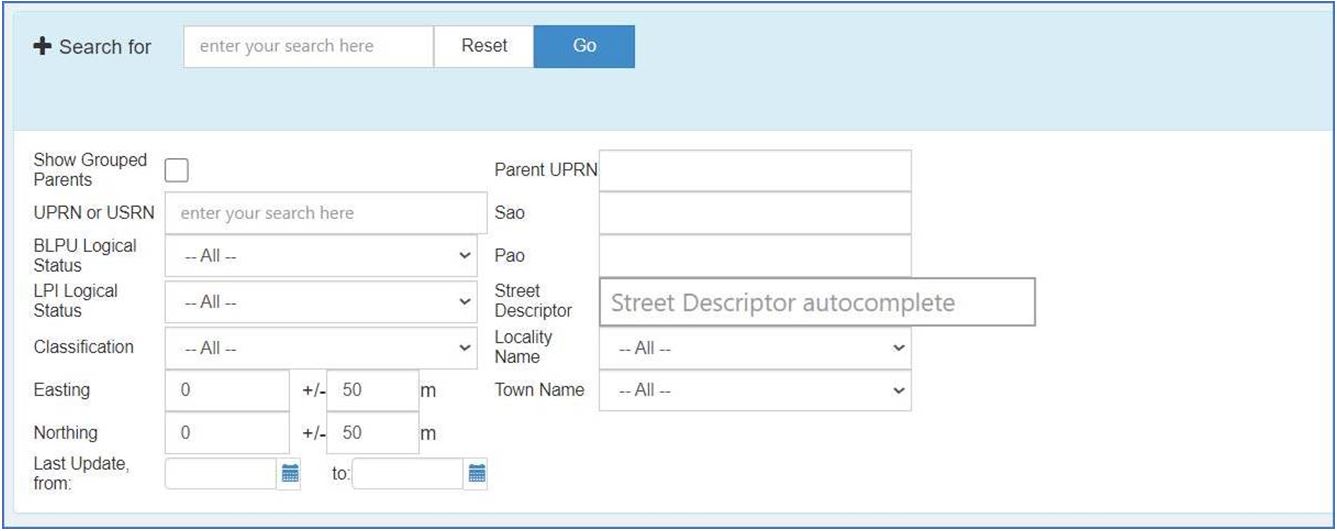The height and width of the screenshot is (531, 1337).
Task: Focus the main Search for input box
Action: (309, 46)
